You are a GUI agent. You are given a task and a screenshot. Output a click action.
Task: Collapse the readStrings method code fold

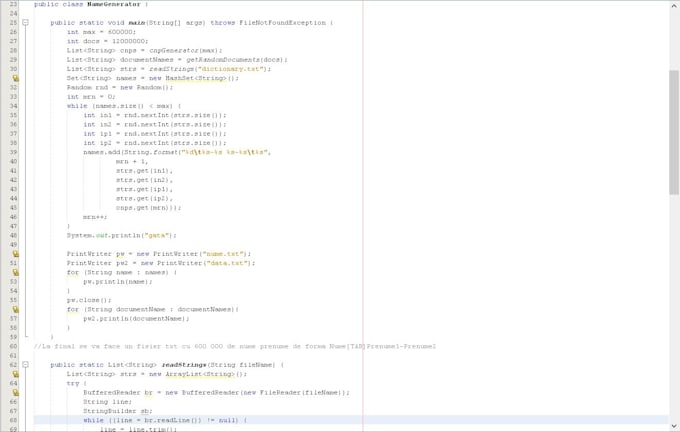pos(26,365)
